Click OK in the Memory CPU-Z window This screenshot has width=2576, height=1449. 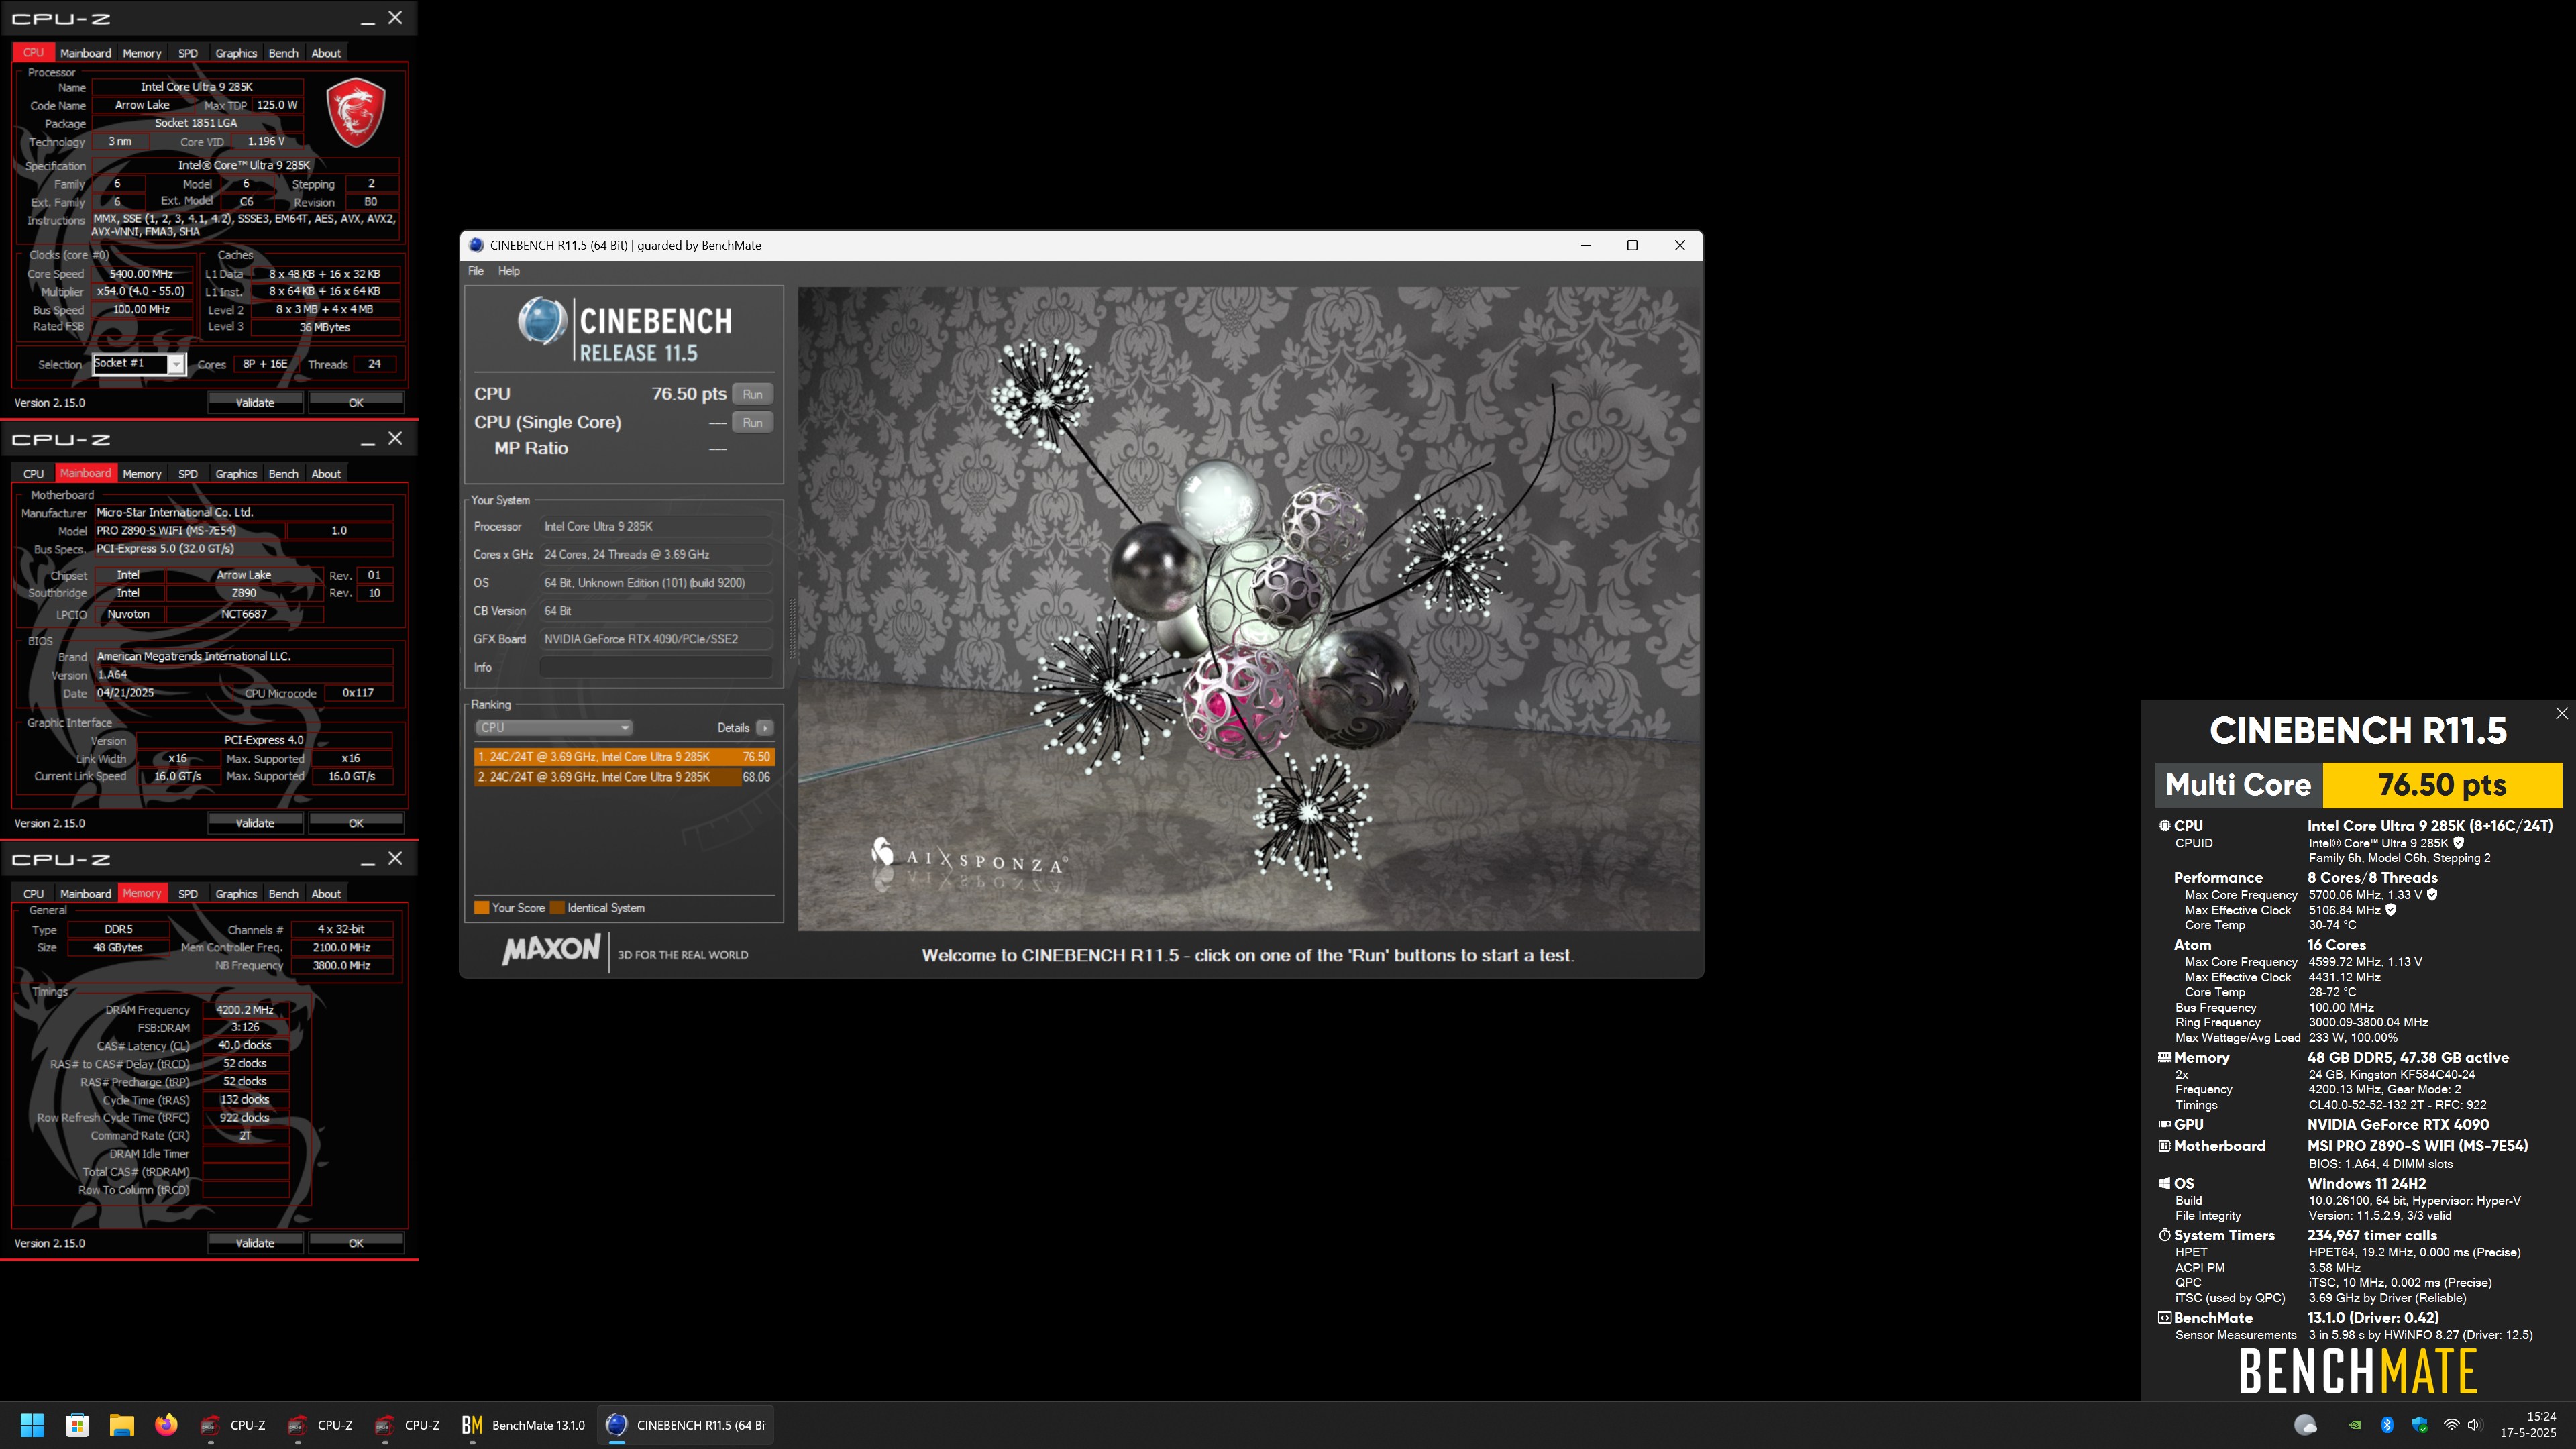pyautogui.click(x=356, y=1243)
